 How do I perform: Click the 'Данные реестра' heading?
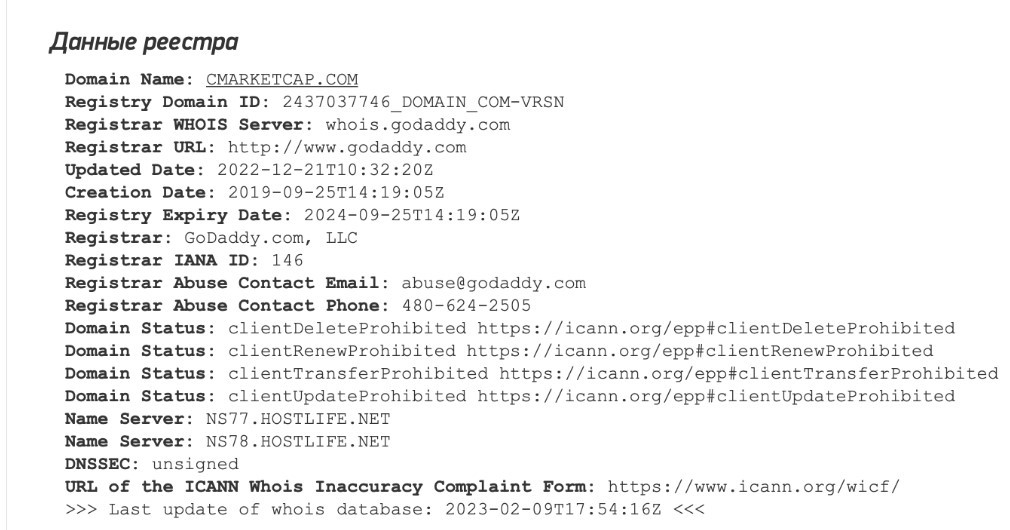[x=144, y=42]
